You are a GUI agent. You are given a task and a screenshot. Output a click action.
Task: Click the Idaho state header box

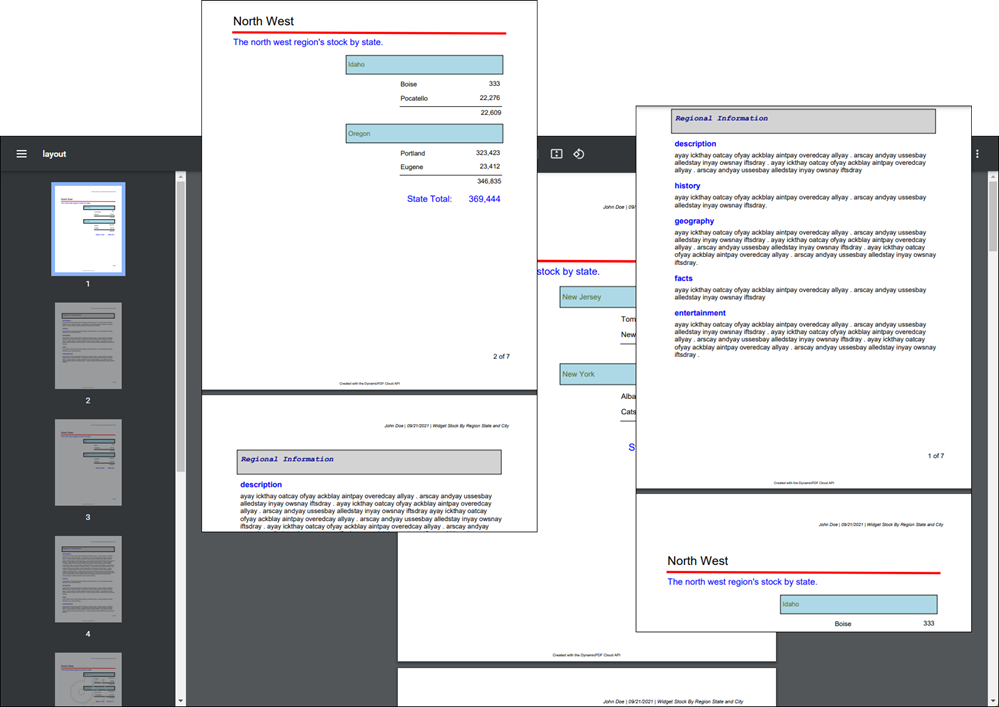pos(424,65)
